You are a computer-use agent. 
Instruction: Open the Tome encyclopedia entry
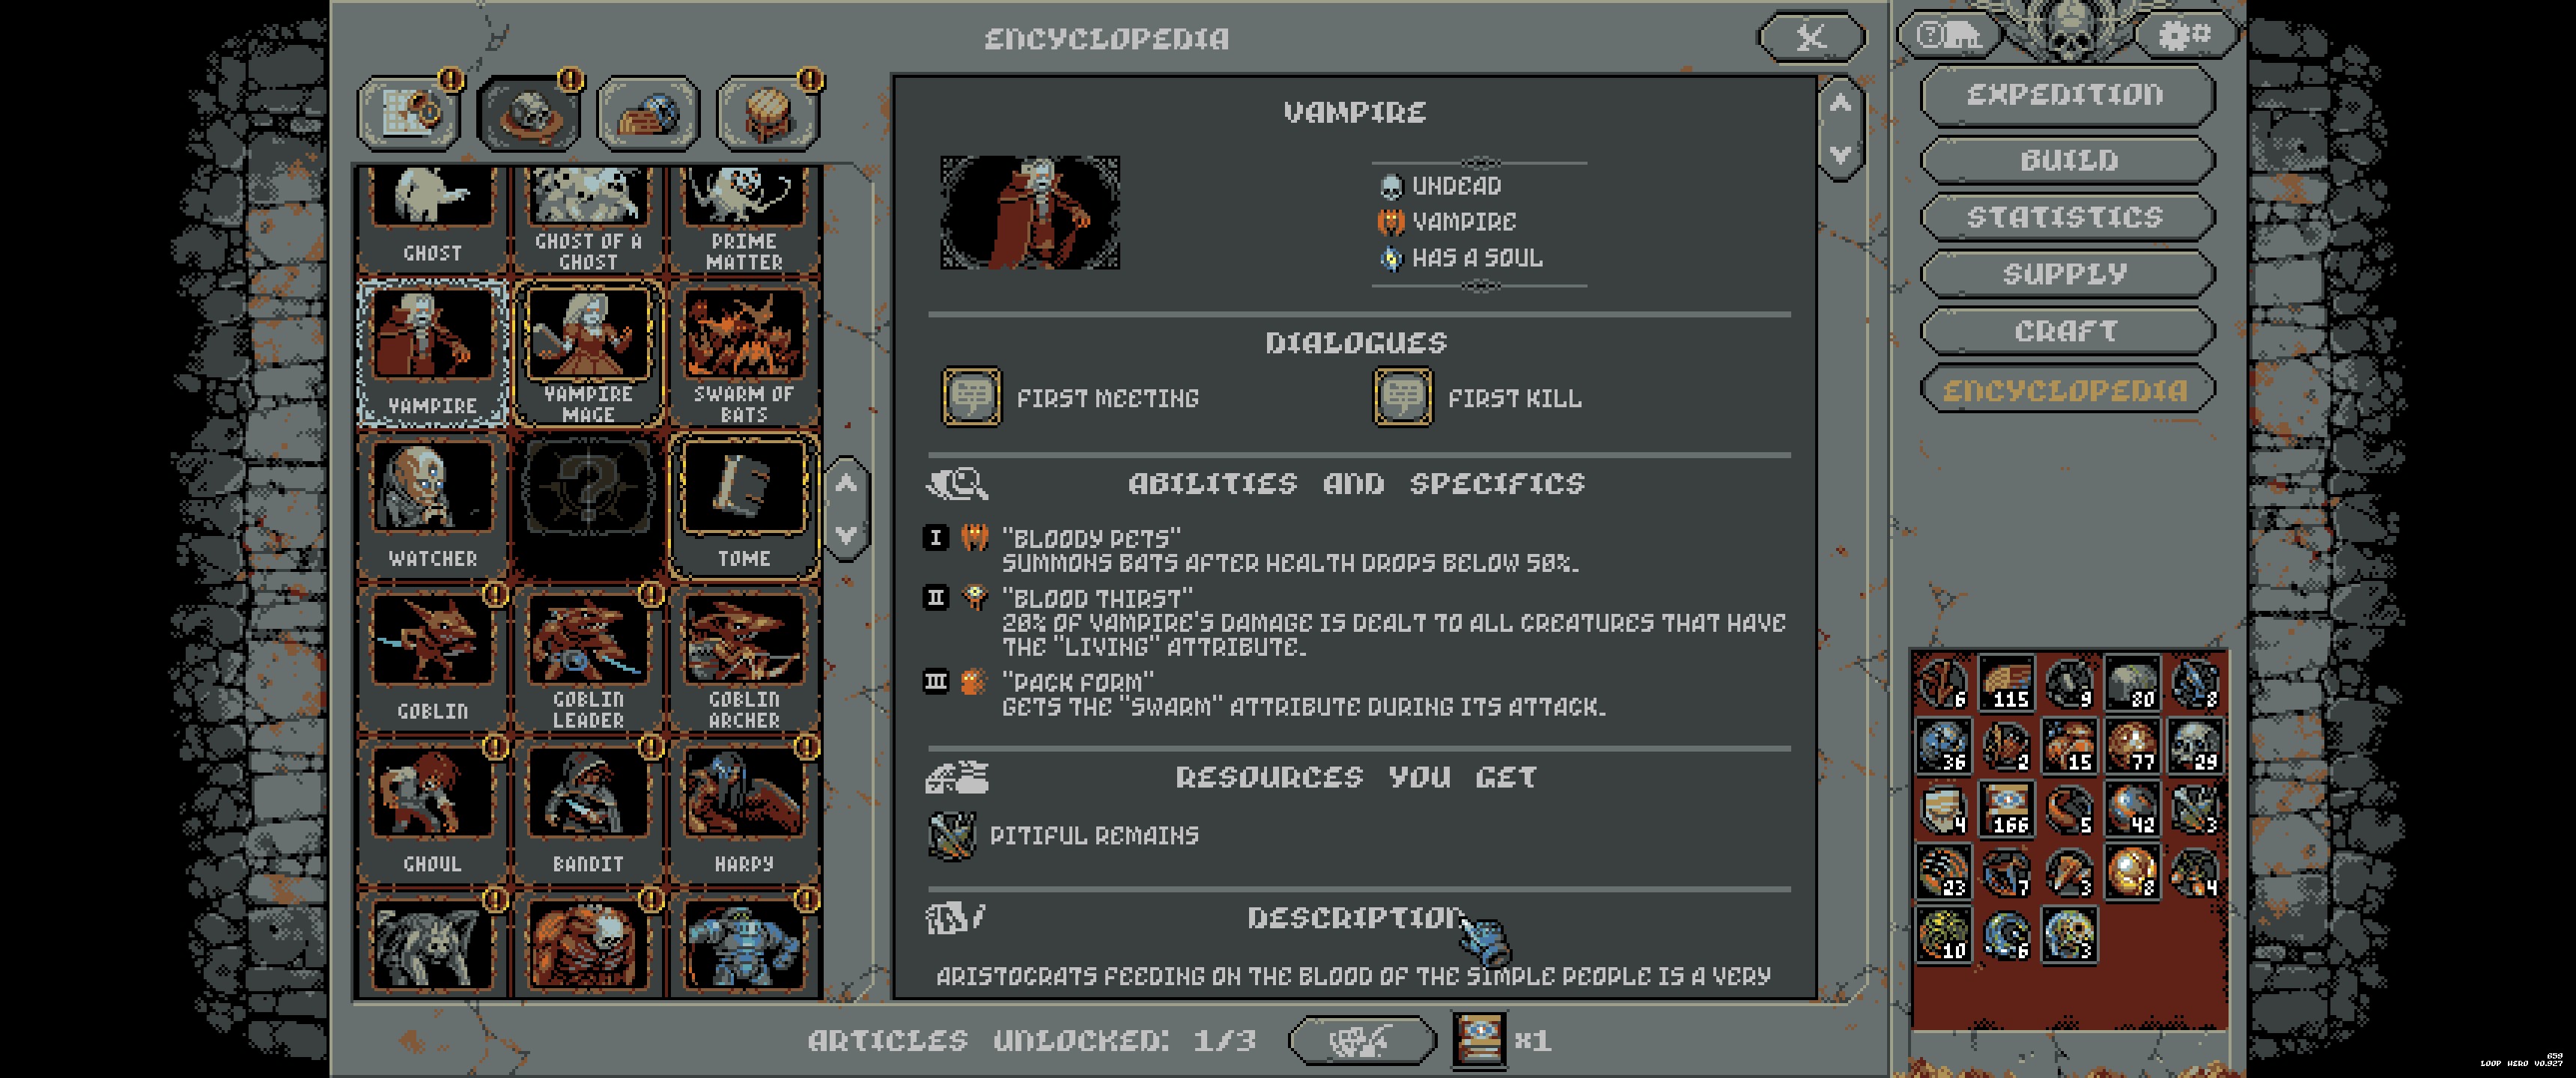[744, 506]
